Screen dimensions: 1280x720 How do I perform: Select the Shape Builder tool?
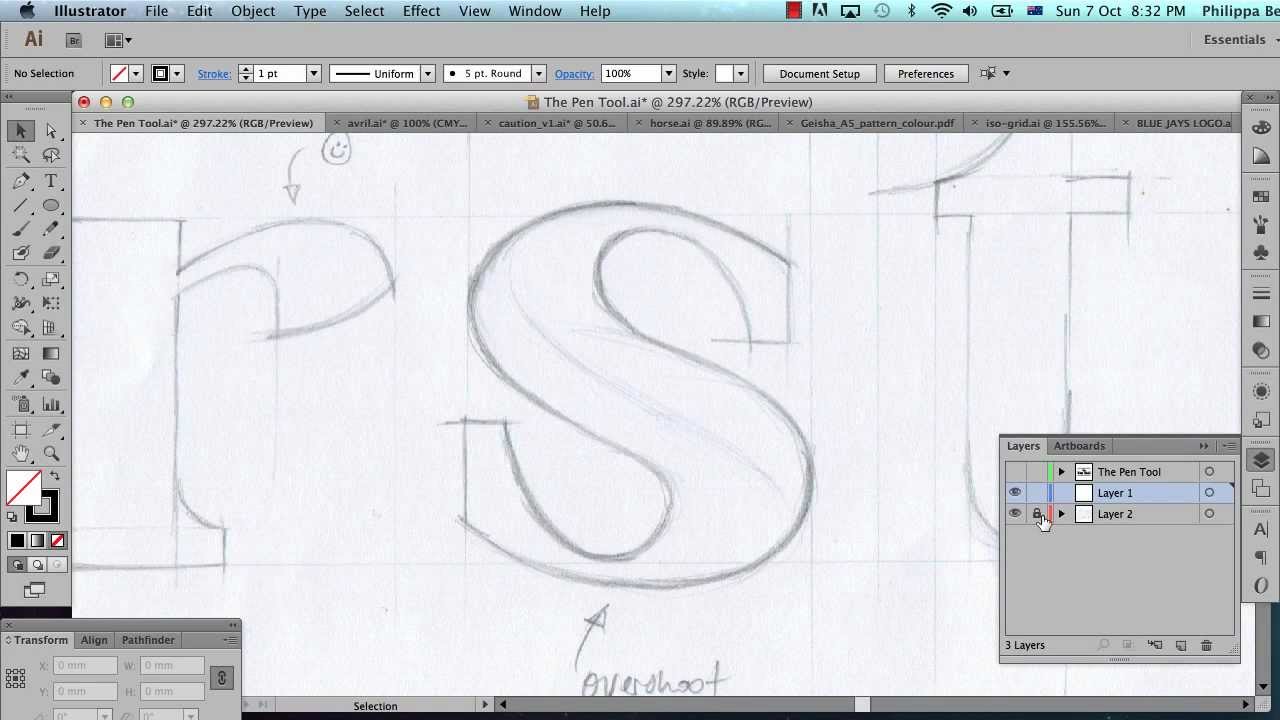coord(21,327)
